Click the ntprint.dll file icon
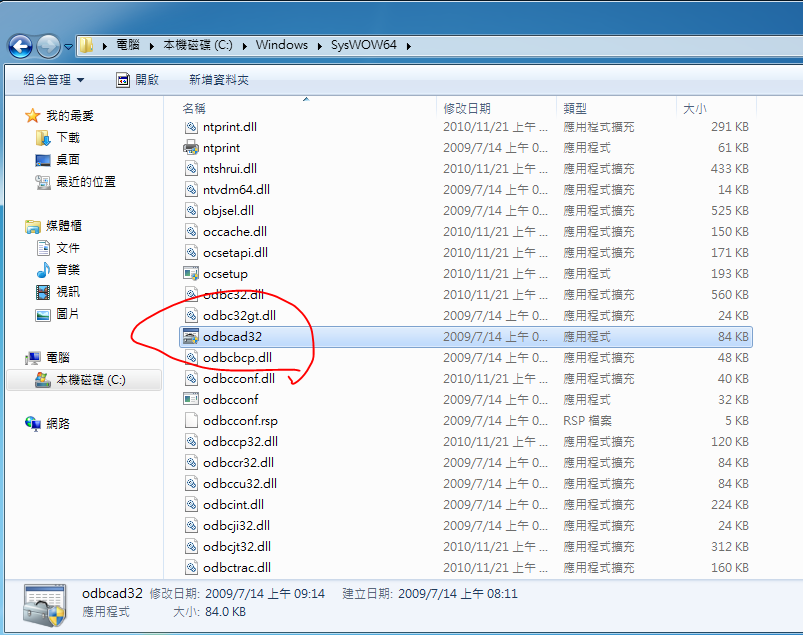Image resolution: width=803 pixels, height=635 pixels. point(191,126)
